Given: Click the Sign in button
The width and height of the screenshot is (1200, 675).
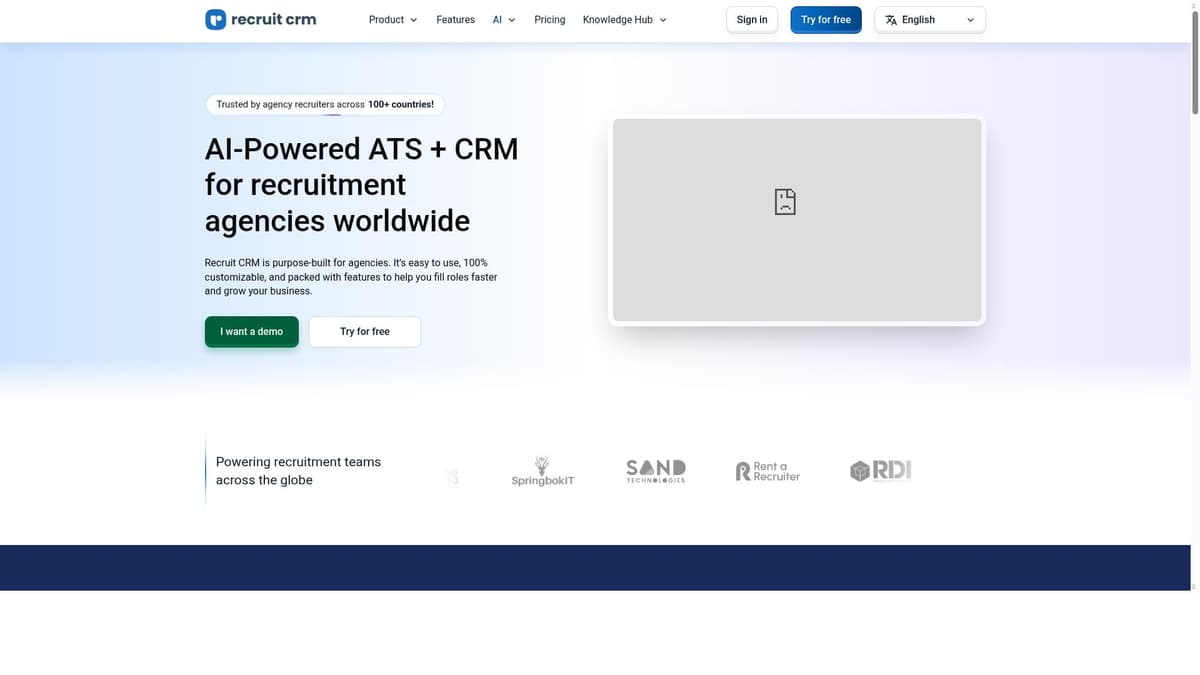Looking at the screenshot, I should tap(751, 19).
